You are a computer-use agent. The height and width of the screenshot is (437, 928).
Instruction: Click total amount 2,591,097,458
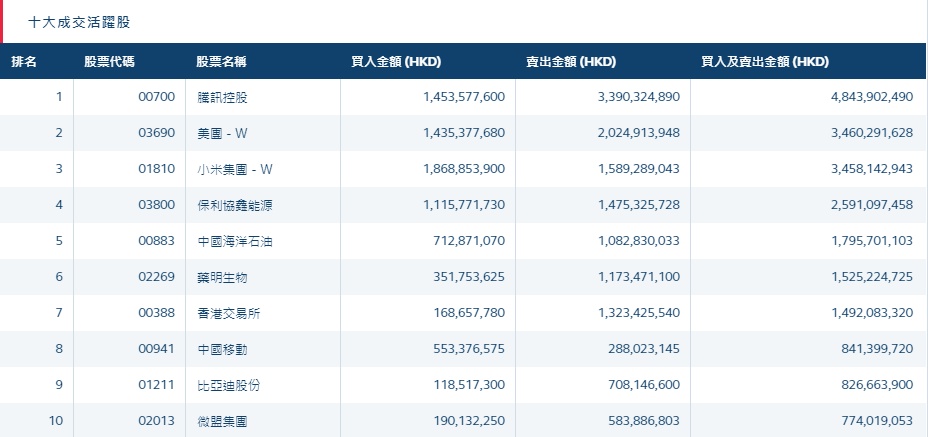(872, 205)
